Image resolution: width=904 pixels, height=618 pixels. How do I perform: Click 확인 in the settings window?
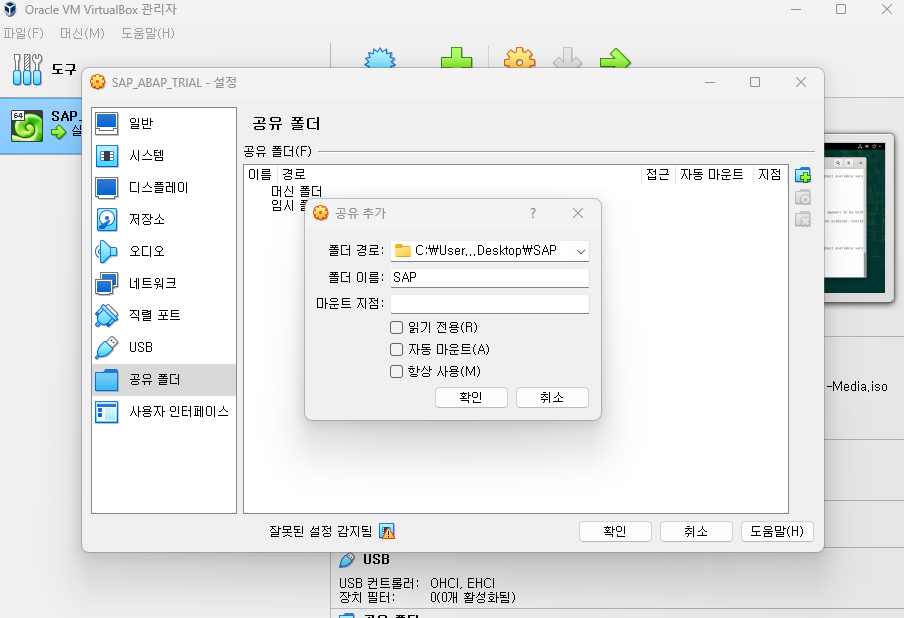coord(615,531)
